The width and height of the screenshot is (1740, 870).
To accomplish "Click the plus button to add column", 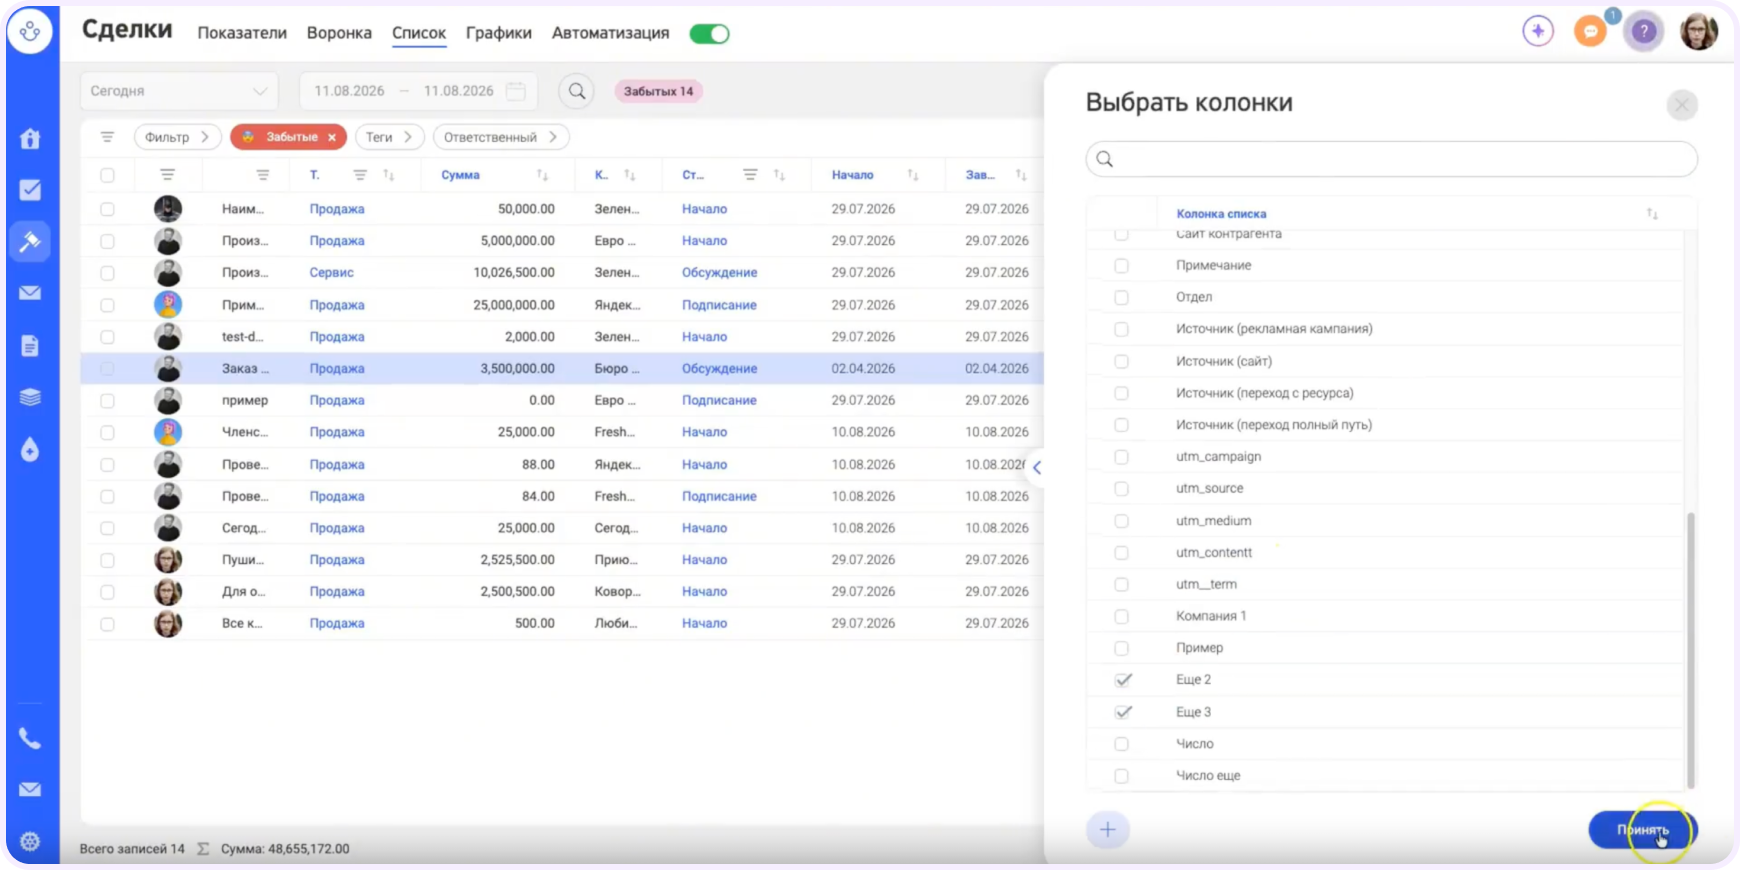I will click(x=1108, y=829).
